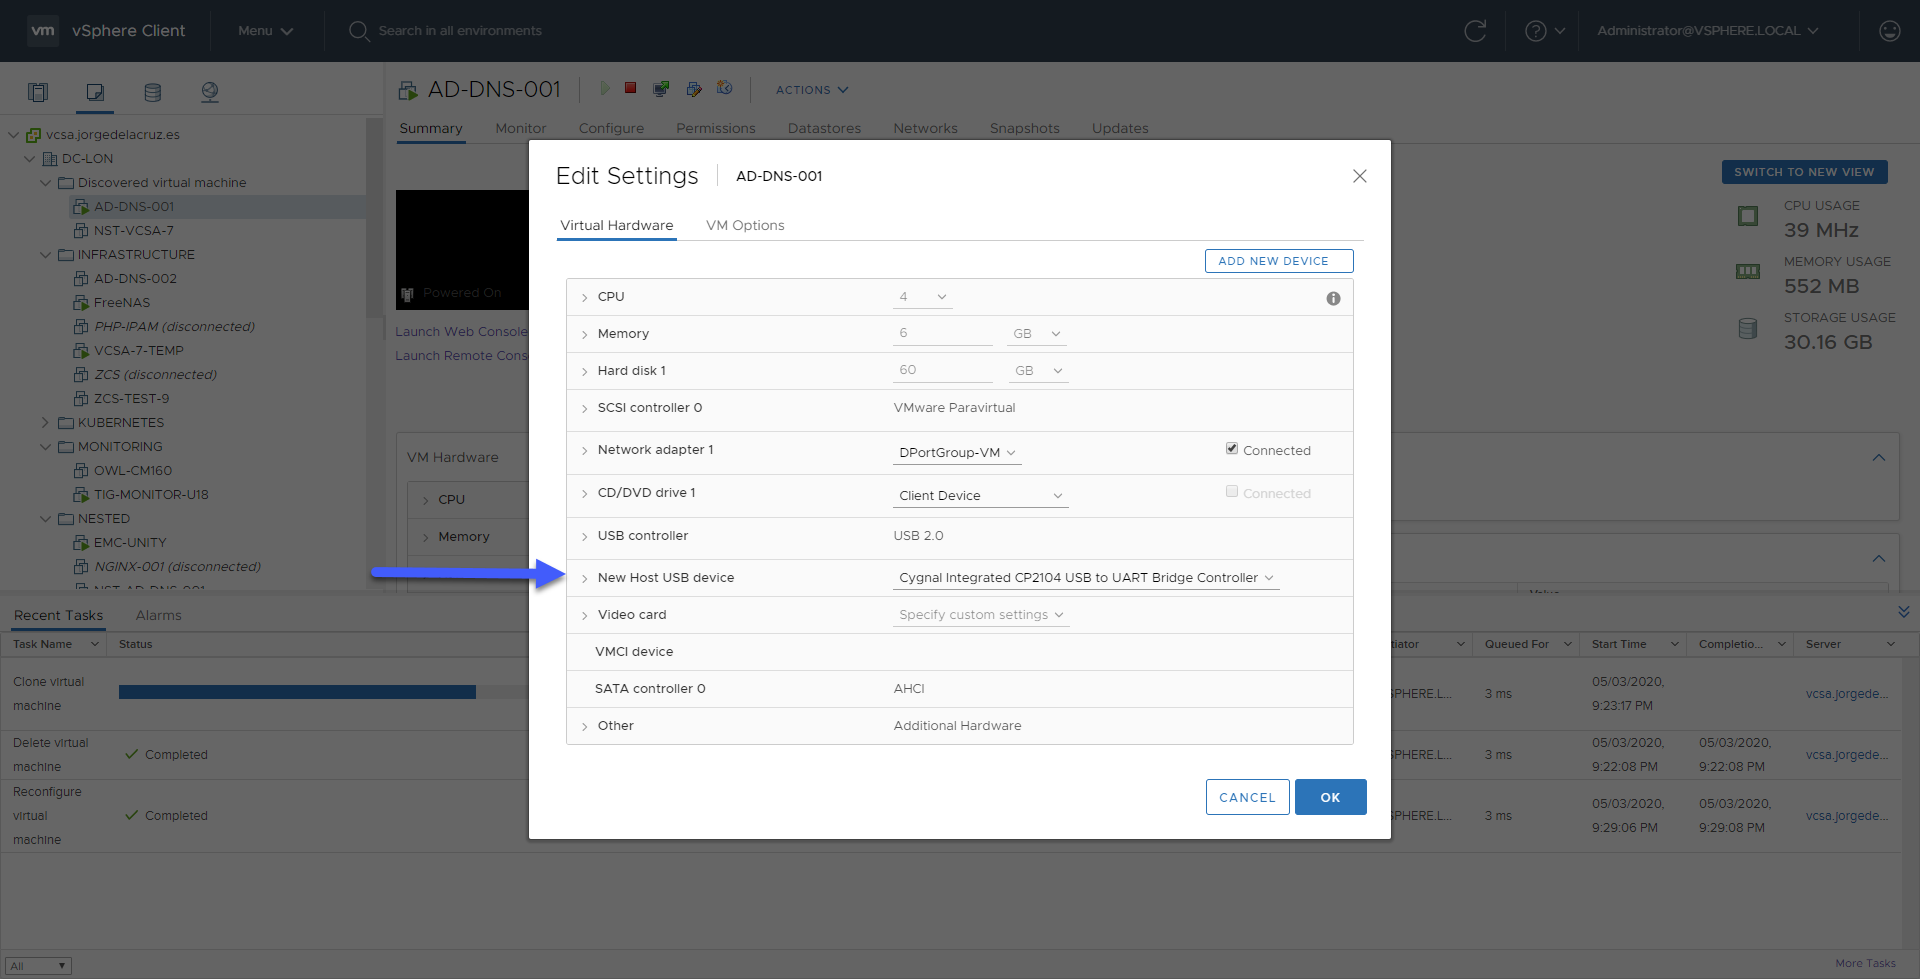Toggle CD/DVD drive 1 Connected checkbox

[x=1232, y=492]
